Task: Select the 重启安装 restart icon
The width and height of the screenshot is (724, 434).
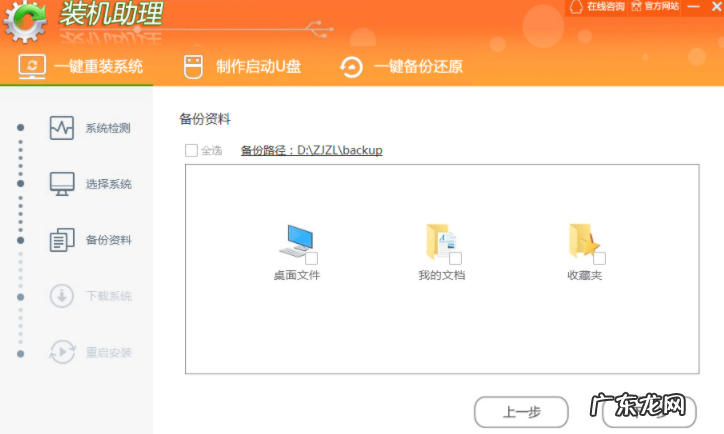Action: 62,352
